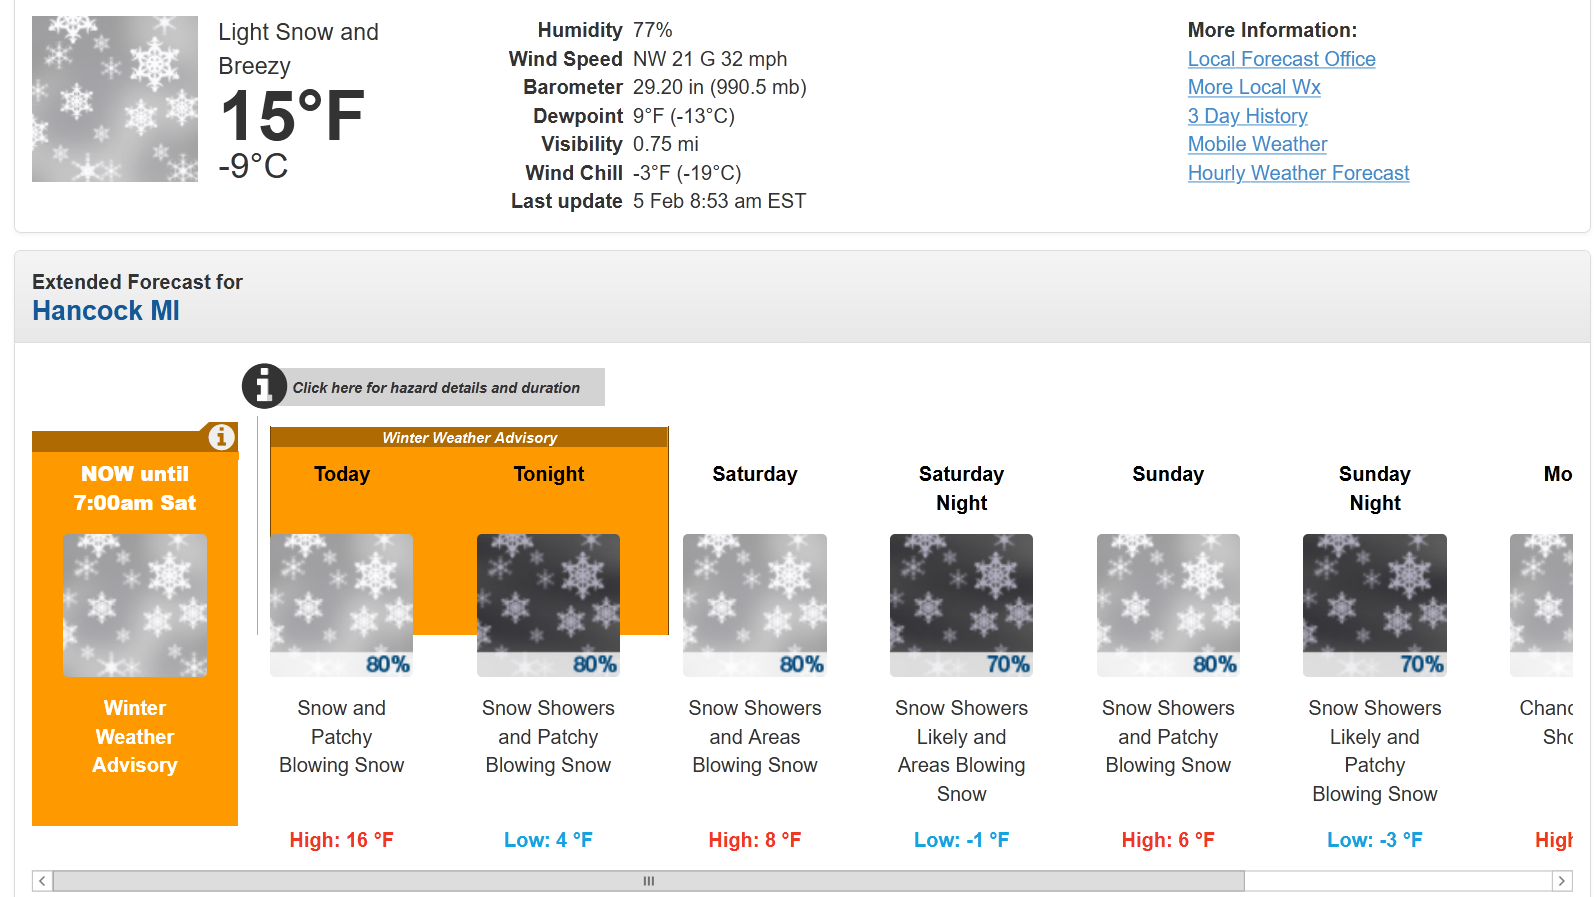Select the Tonight snow showers icon

click(x=548, y=605)
